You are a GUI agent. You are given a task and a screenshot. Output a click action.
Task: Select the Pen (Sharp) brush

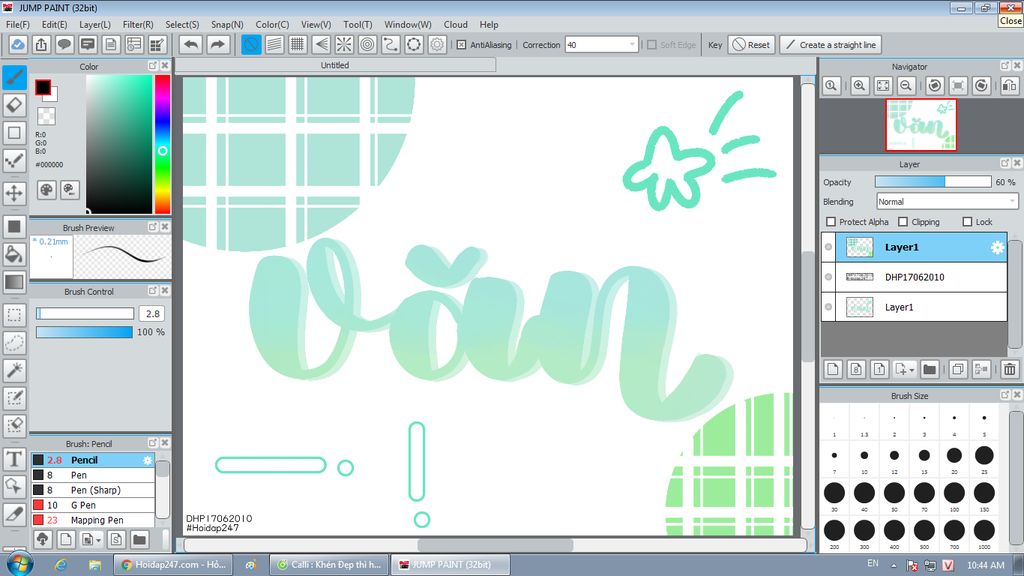click(93, 490)
